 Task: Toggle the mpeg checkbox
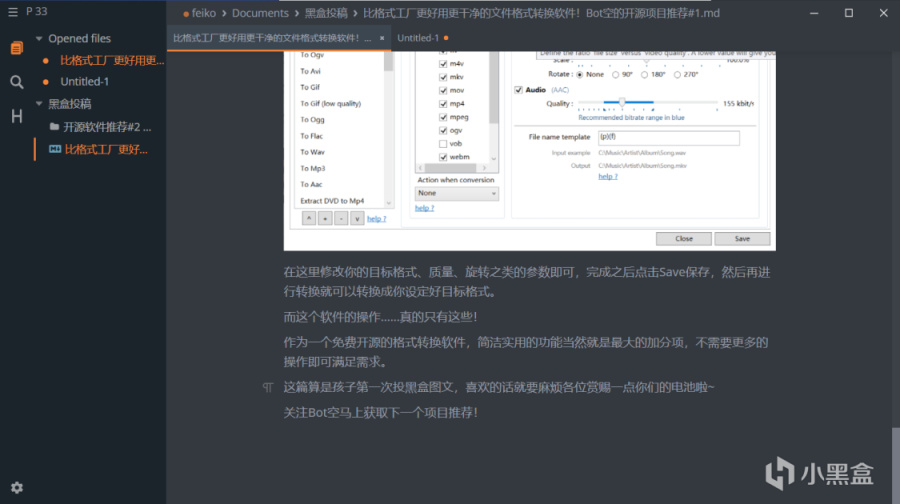[x=443, y=117]
